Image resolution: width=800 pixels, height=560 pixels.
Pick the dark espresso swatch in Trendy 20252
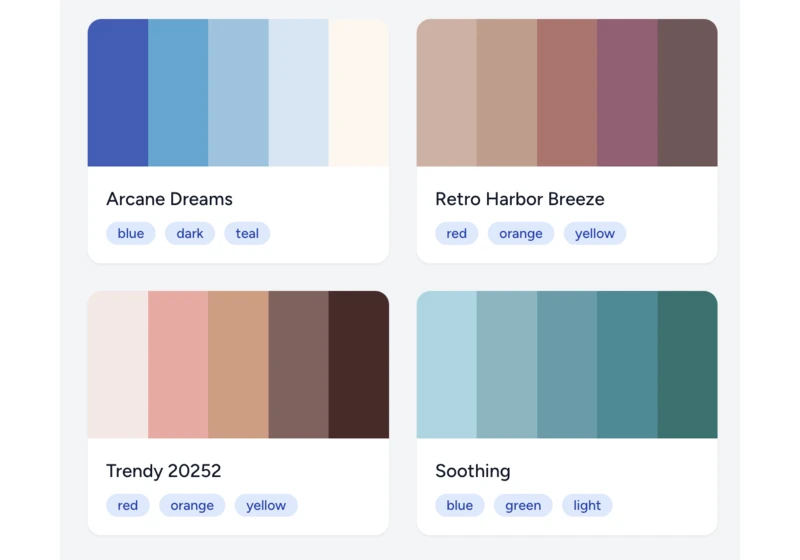tap(359, 365)
